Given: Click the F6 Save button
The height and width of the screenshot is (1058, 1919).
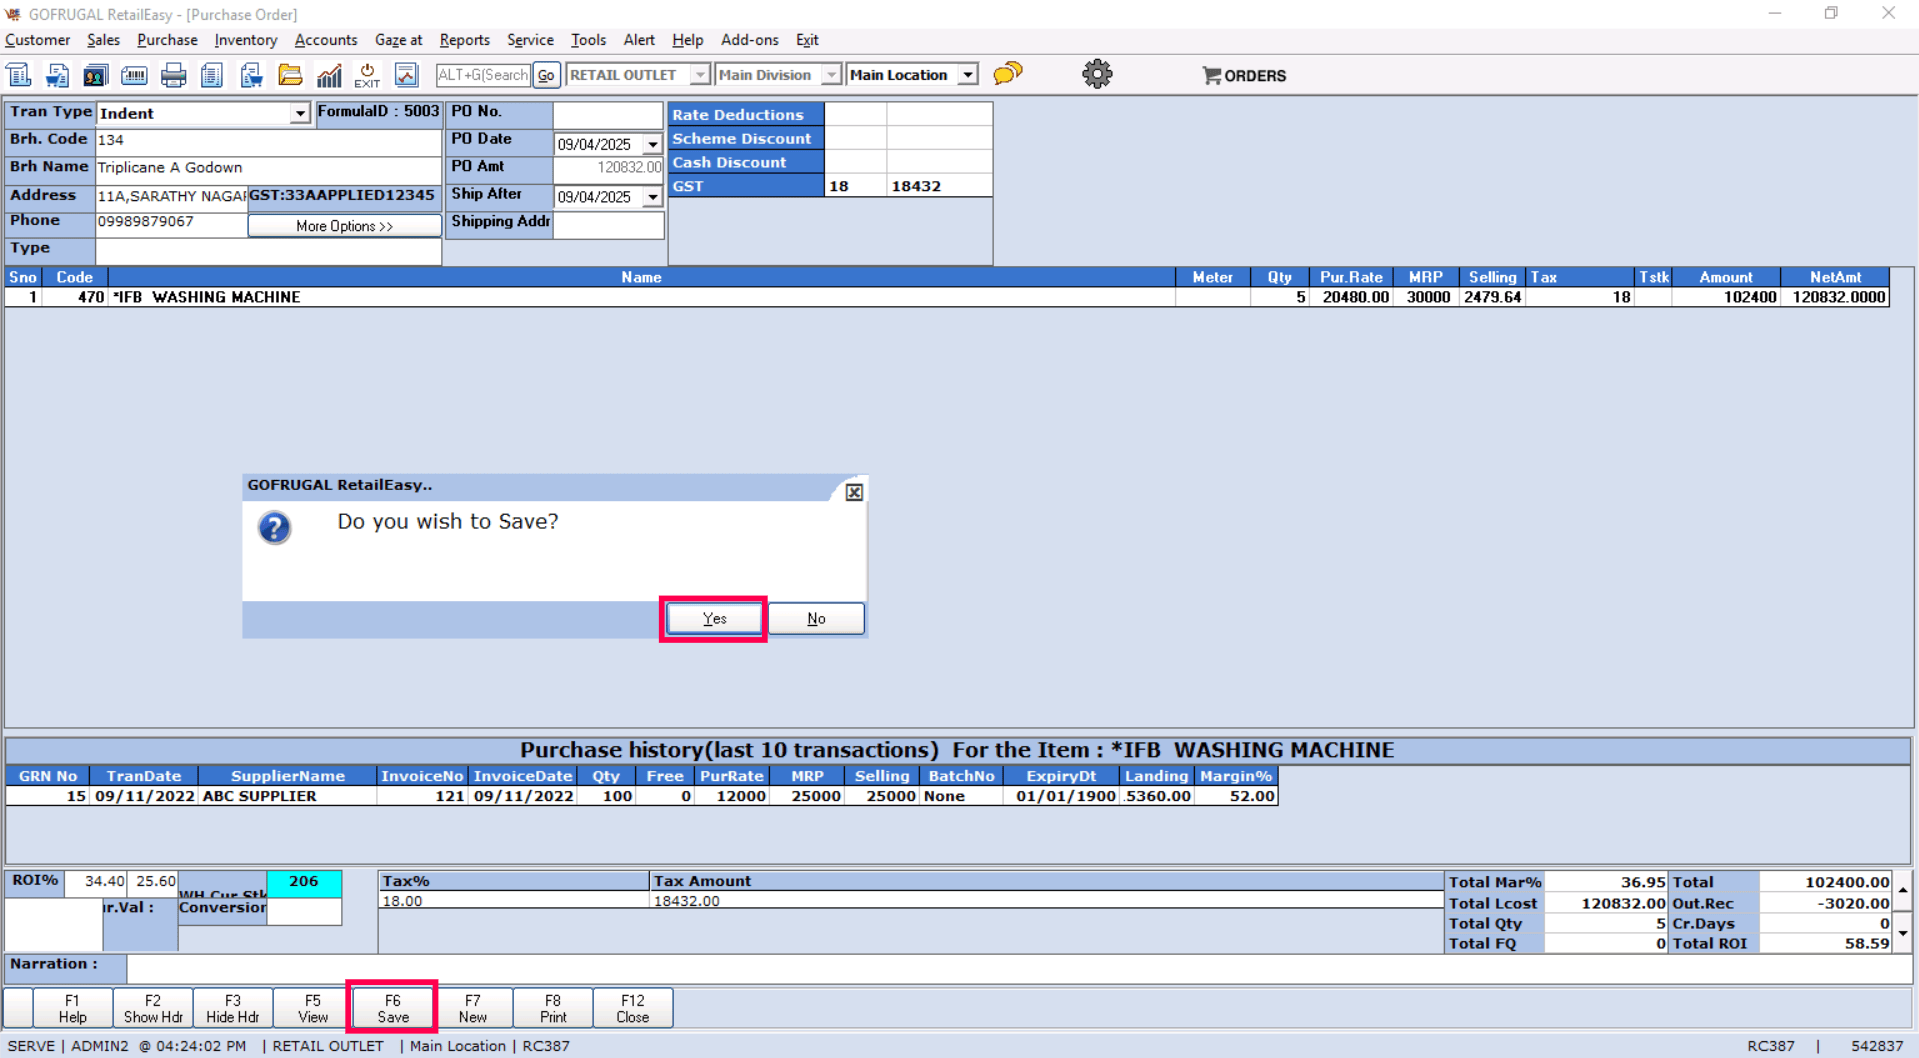Looking at the screenshot, I should (393, 1008).
